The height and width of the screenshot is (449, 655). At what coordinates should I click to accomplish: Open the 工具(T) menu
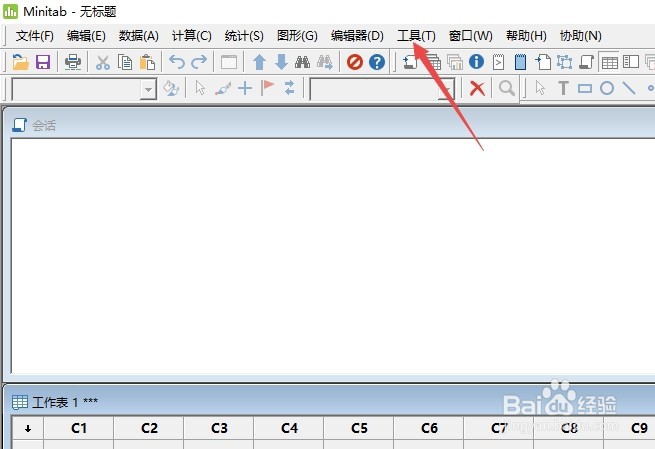click(x=416, y=36)
